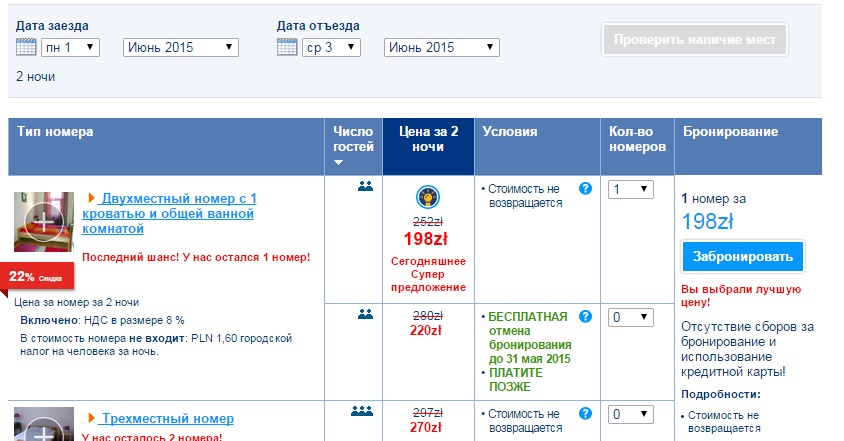Click 'Последний шанс! У нас остался 1 номер!' text
Screen dimensions: 844x441
point(196,257)
